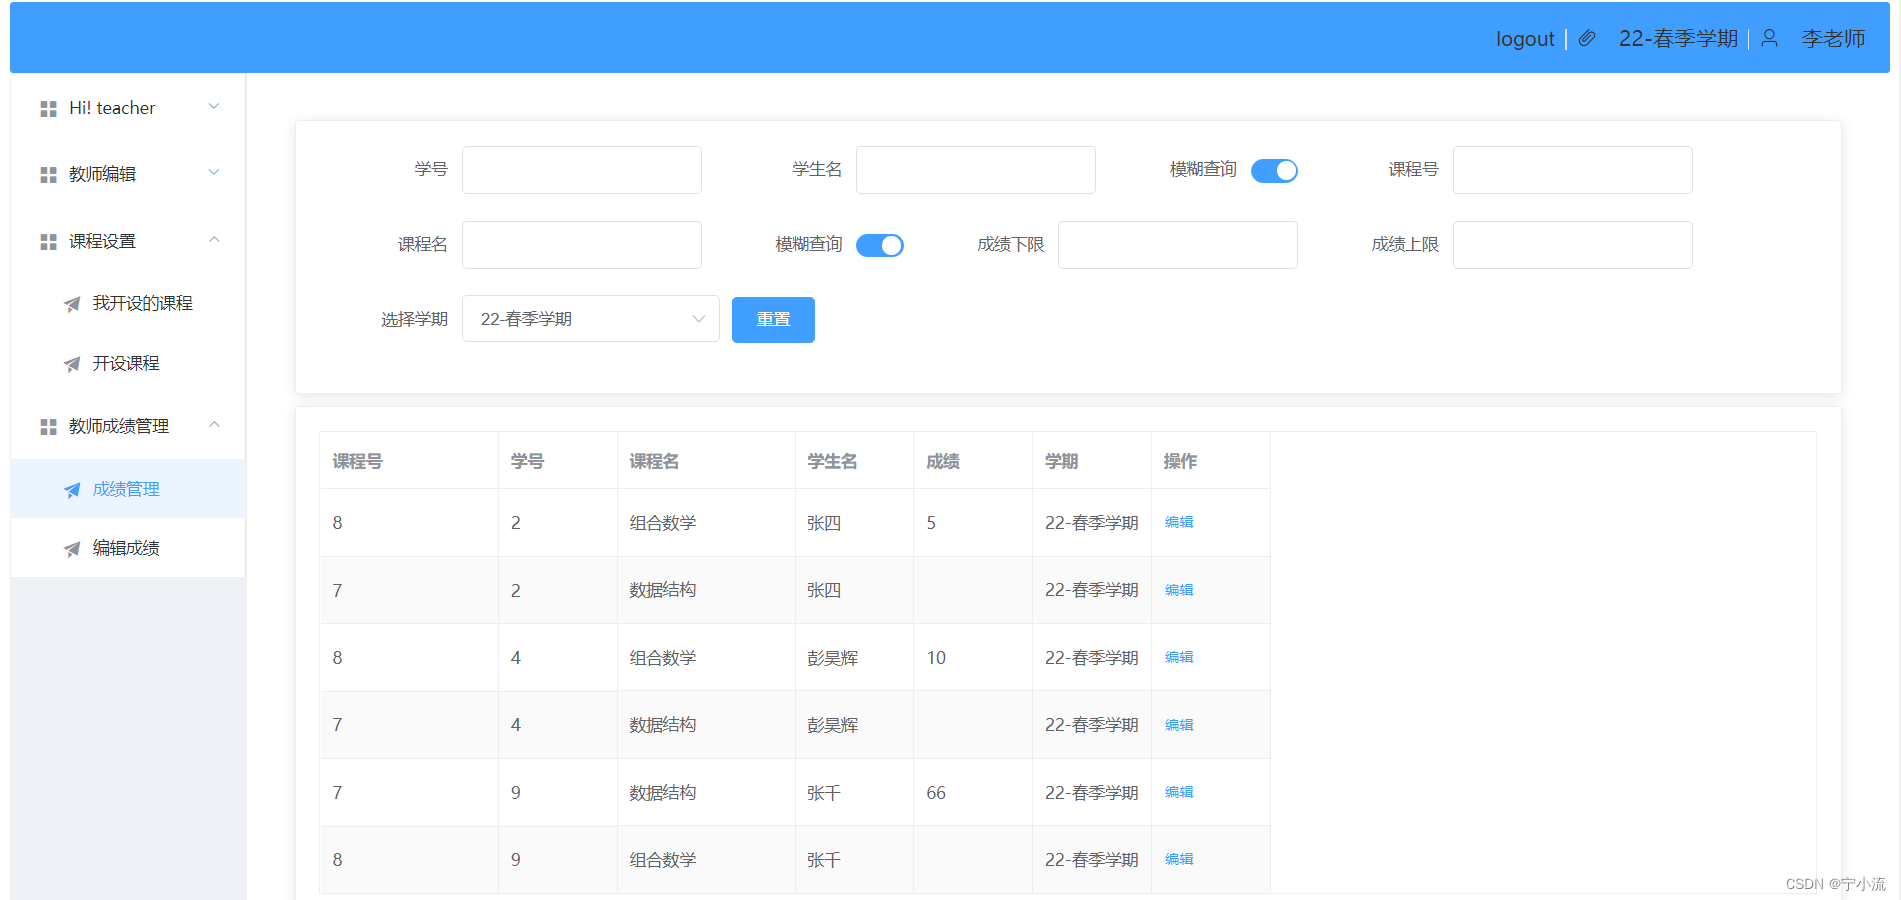Collapse the 教师成绩管理 menu chevron
1901x900 pixels.
[x=214, y=424]
